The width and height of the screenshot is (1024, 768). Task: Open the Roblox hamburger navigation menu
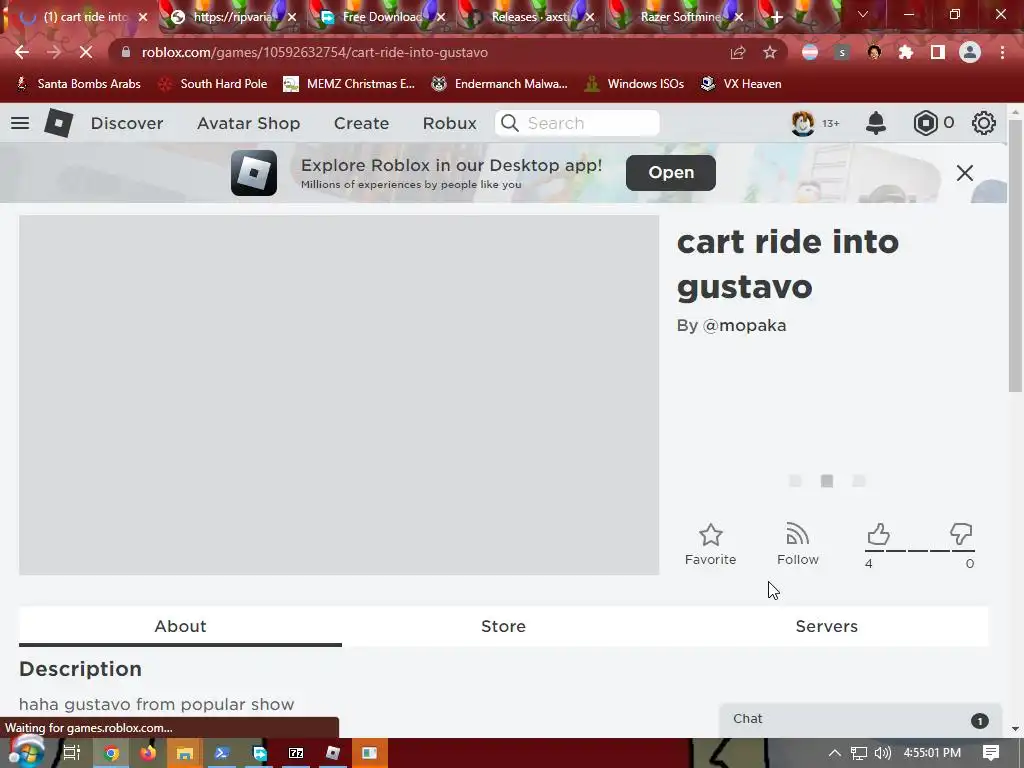(20, 123)
